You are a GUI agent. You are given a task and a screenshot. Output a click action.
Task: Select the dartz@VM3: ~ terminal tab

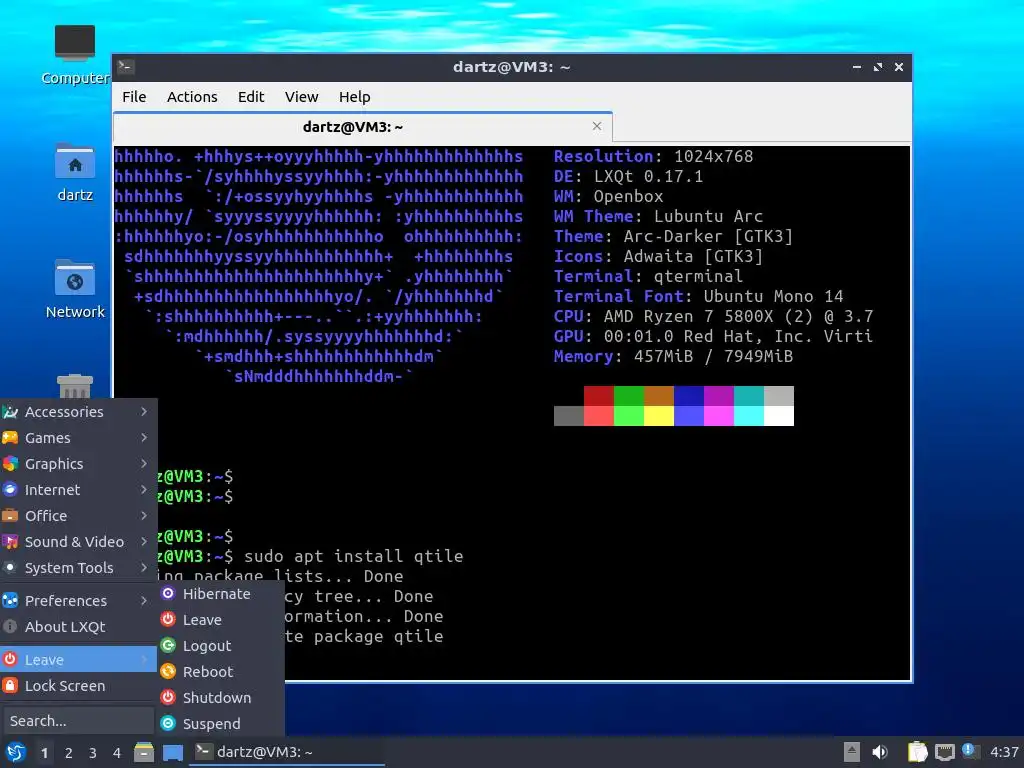(x=362, y=127)
